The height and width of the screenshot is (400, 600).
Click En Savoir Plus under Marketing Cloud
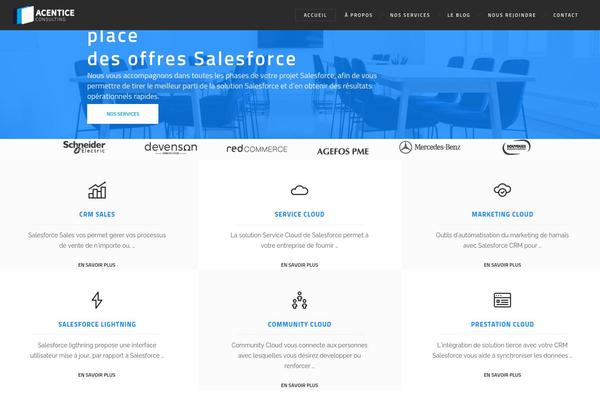pyautogui.click(x=502, y=265)
